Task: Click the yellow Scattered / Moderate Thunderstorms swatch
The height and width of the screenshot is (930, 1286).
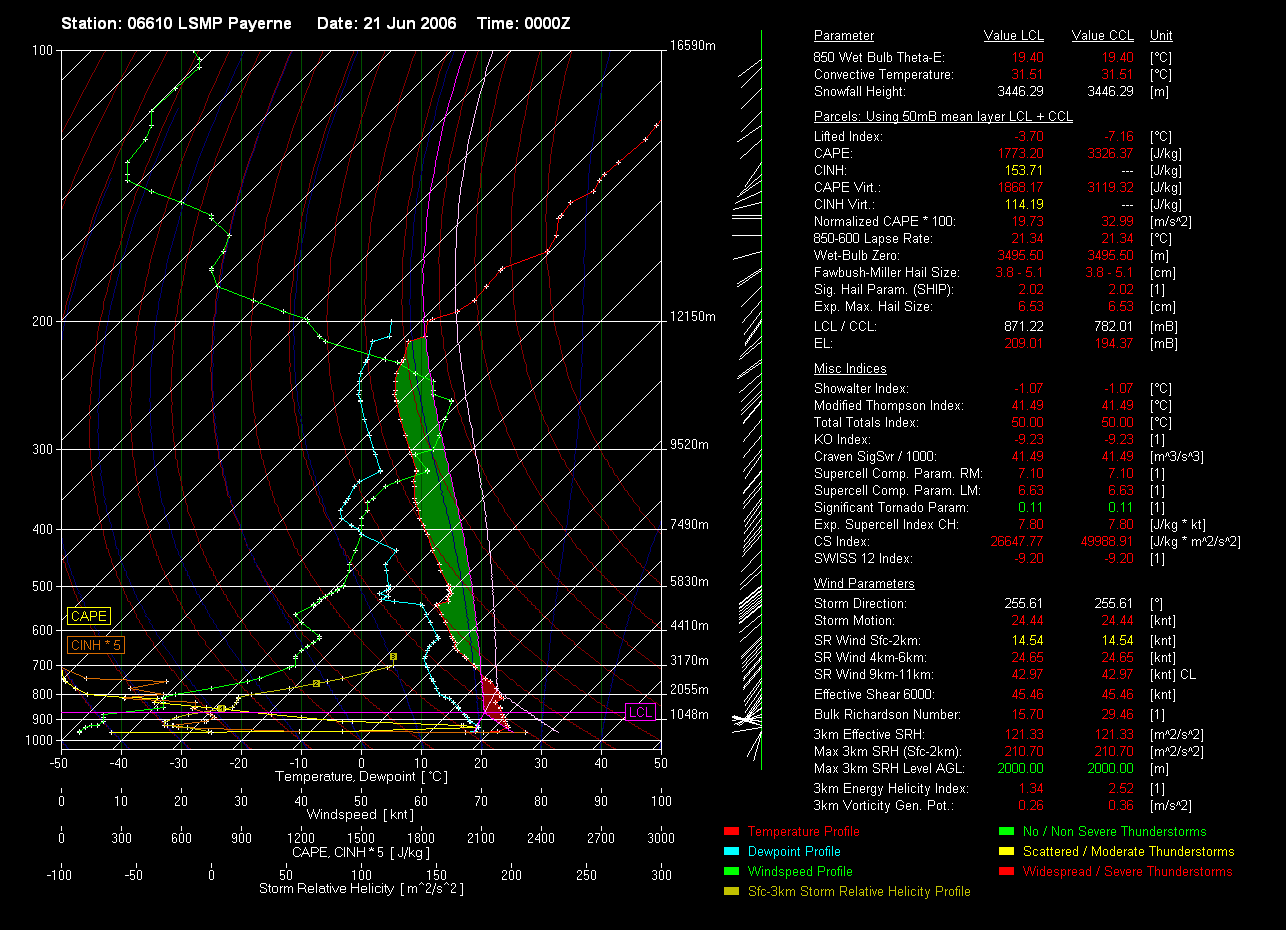Action: click(1005, 851)
